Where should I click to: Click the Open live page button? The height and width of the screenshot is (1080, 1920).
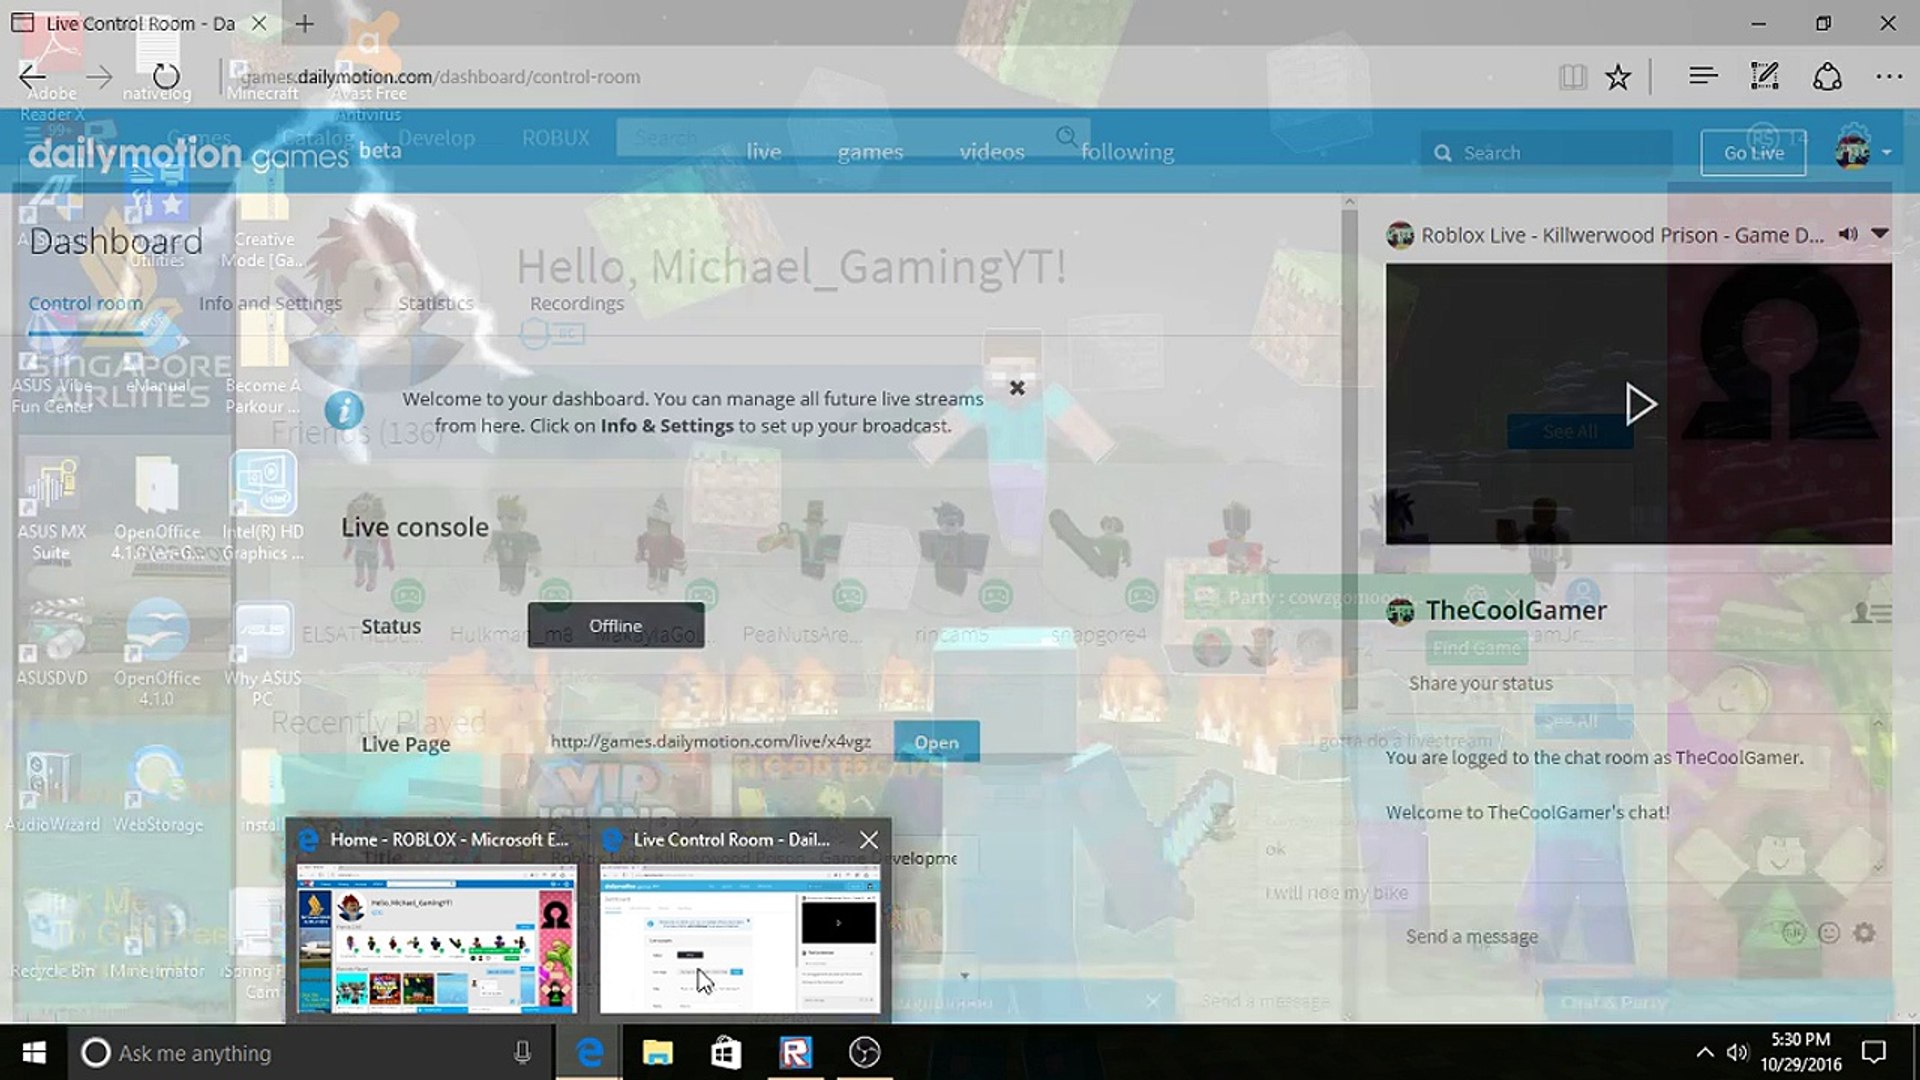tap(936, 742)
